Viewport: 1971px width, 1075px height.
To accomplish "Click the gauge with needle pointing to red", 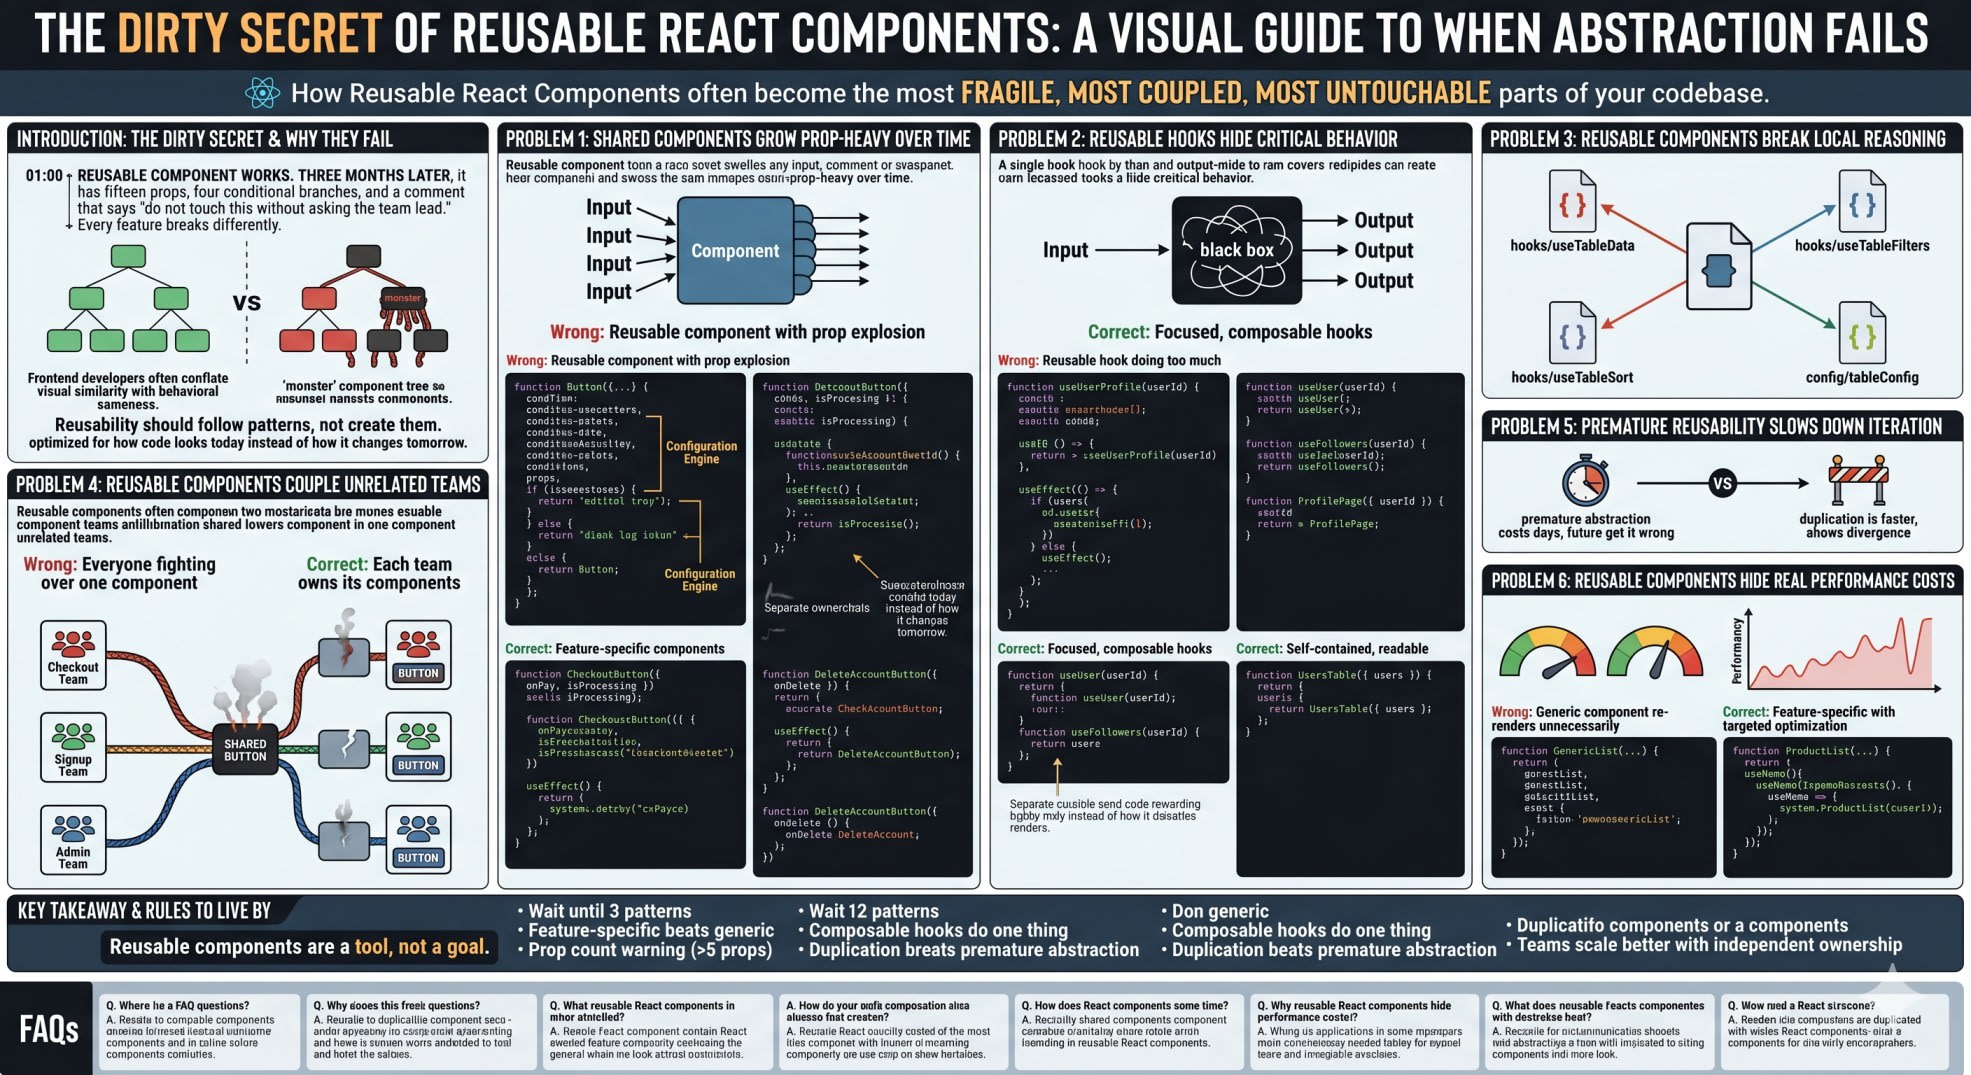I will [1549, 654].
